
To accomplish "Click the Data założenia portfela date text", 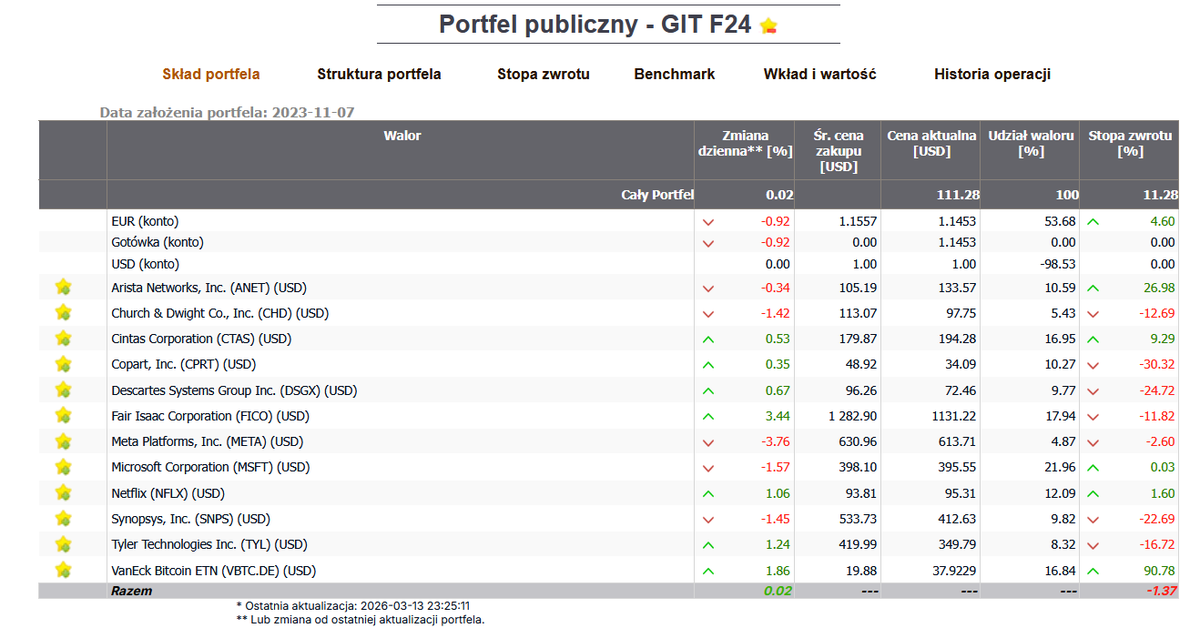I will pos(227,112).
